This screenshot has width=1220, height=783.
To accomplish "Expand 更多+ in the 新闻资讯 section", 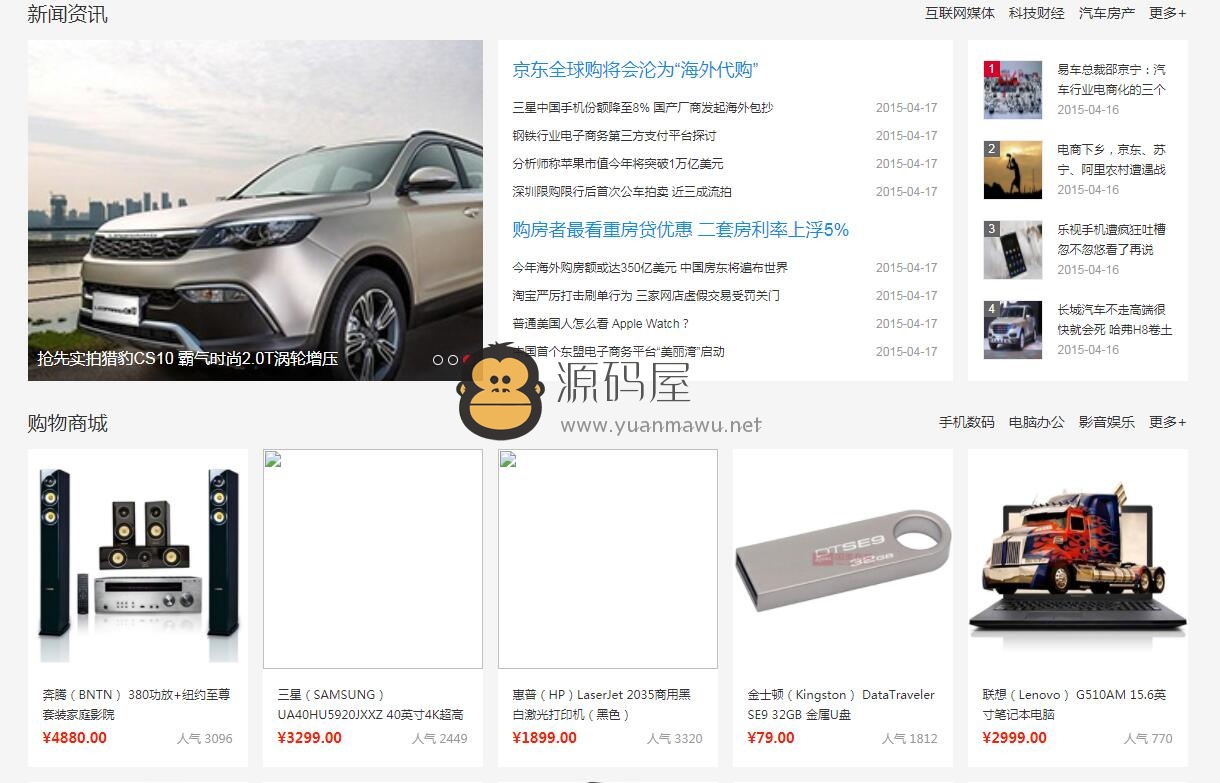I will tap(1167, 13).
